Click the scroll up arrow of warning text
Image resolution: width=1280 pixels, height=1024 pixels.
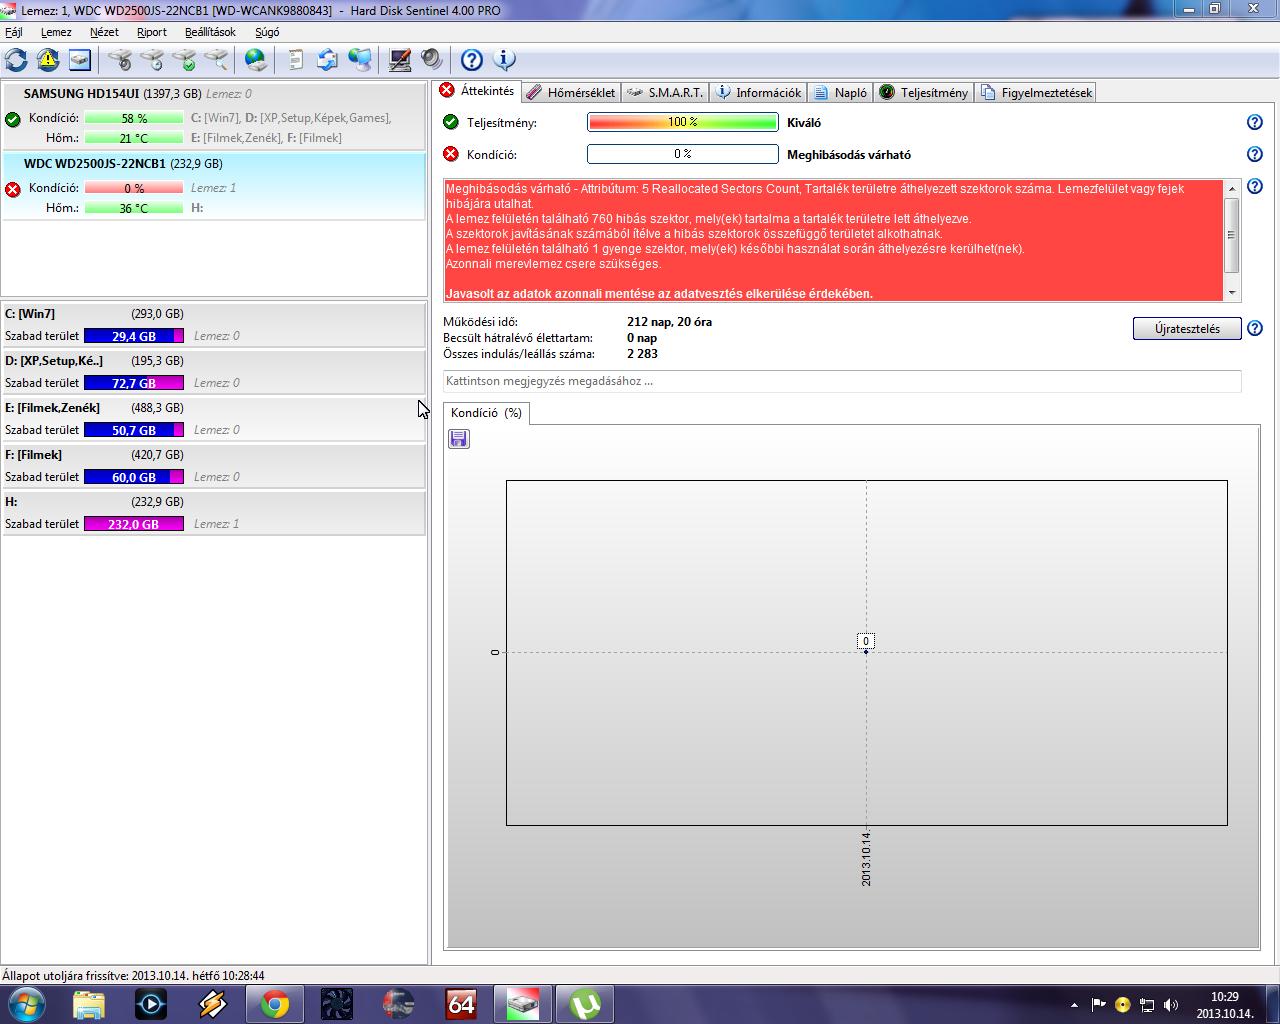tap(1232, 188)
